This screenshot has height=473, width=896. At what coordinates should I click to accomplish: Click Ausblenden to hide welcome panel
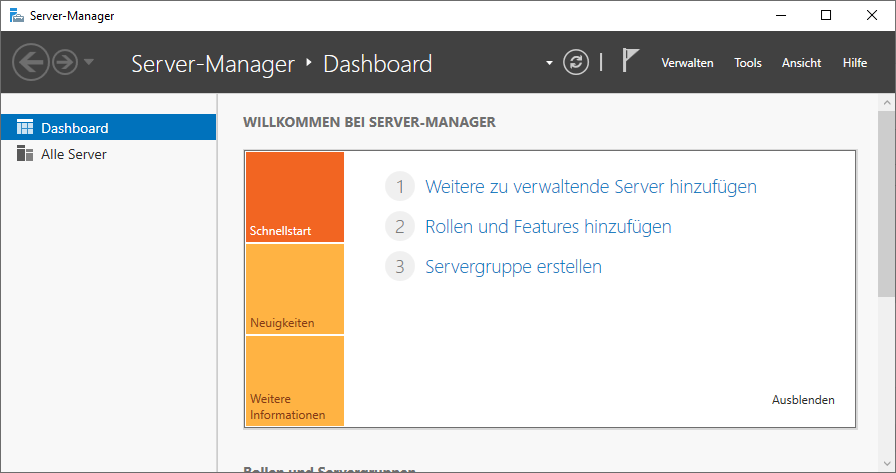[x=803, y=400]
